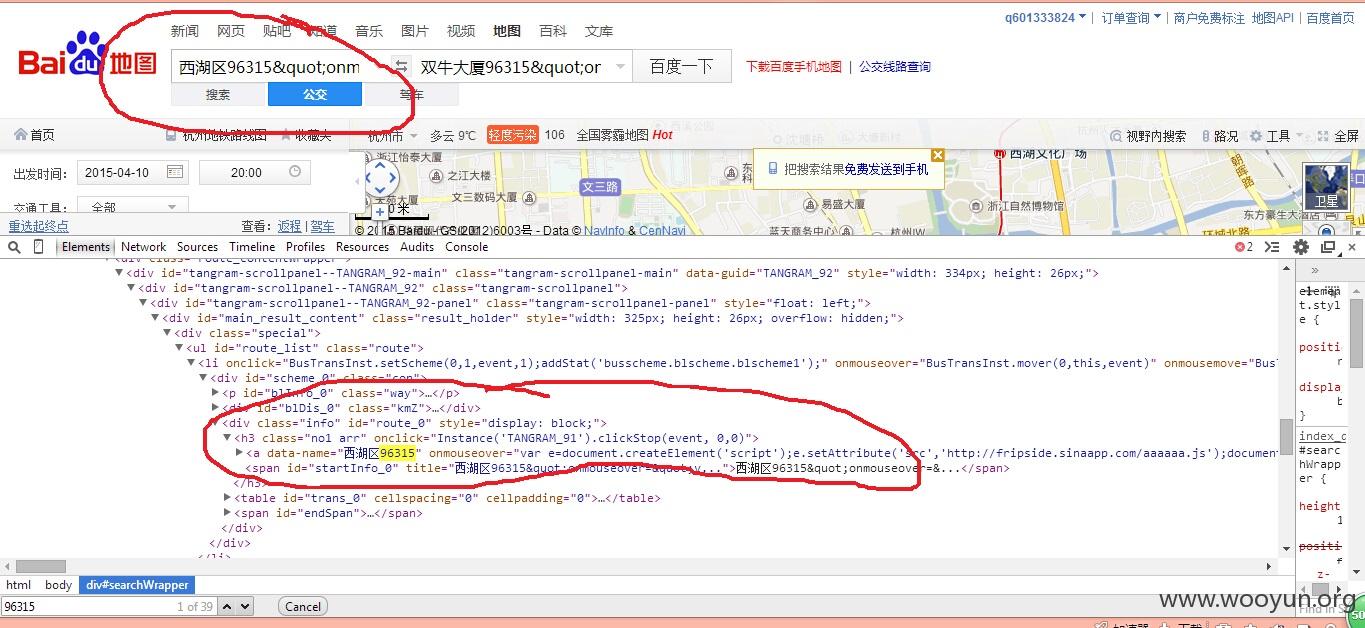Image resolution: width=1365 pixels, height=628 pixels.
Task: Open the Resources tab
Action: [x=362, y=247]
